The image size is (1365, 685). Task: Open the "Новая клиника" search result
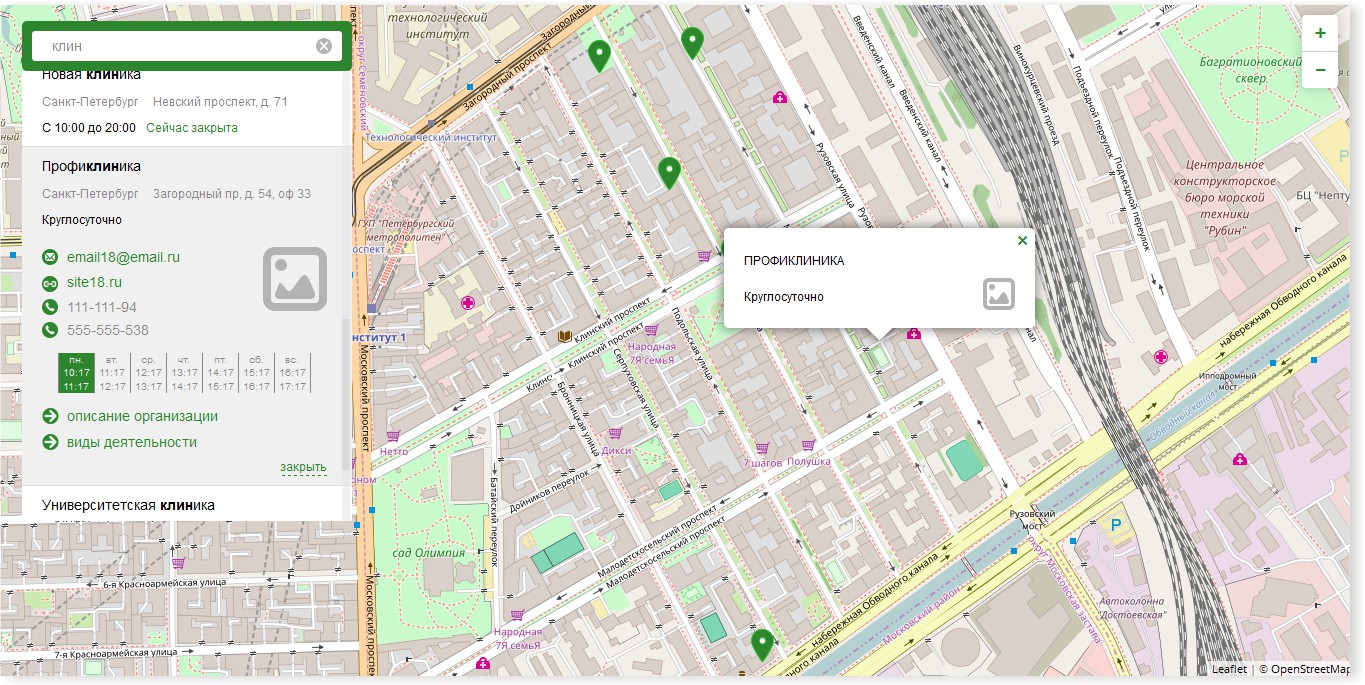pyautogui.click(x=92, y=75)
